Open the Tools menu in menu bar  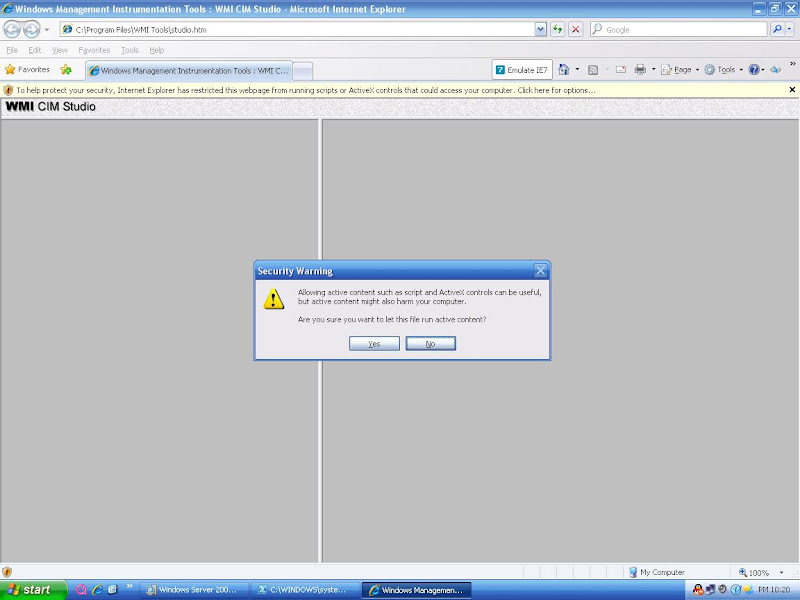point(130,50)
